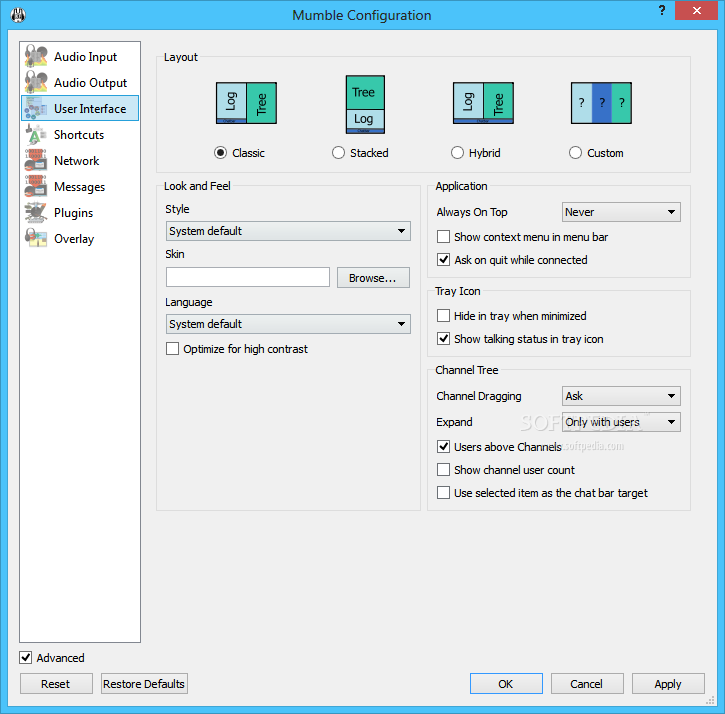Switch to the Shortcuts settings page
The width and height of the screenshot is (725, 714).
(80, 135)
